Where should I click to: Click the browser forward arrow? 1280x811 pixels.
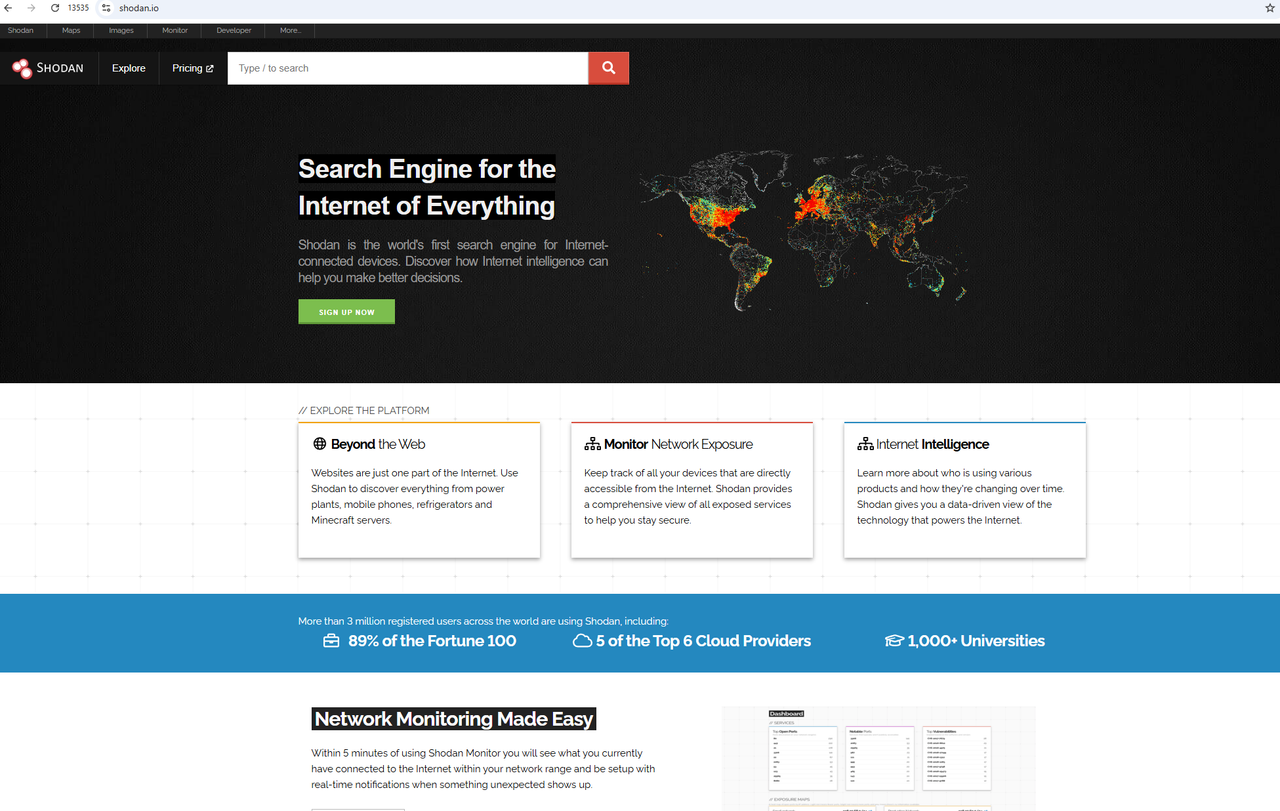click(31, 8)
